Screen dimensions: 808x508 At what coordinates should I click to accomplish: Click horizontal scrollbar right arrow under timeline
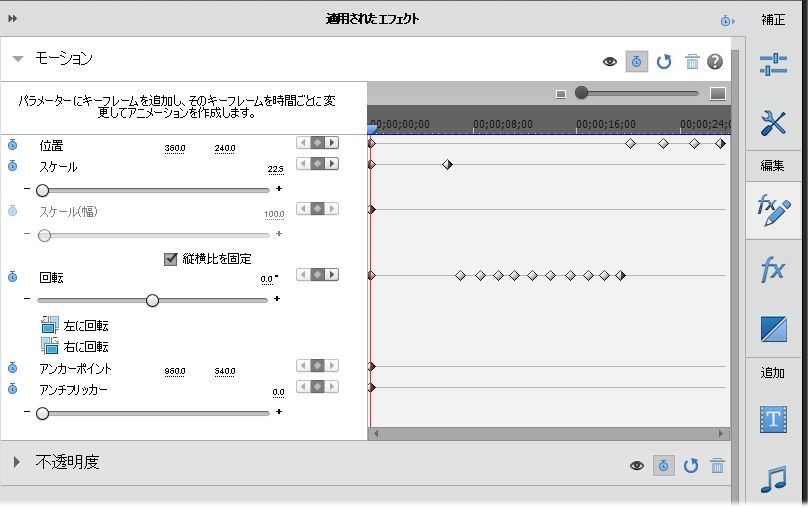[x=721, y=434]
